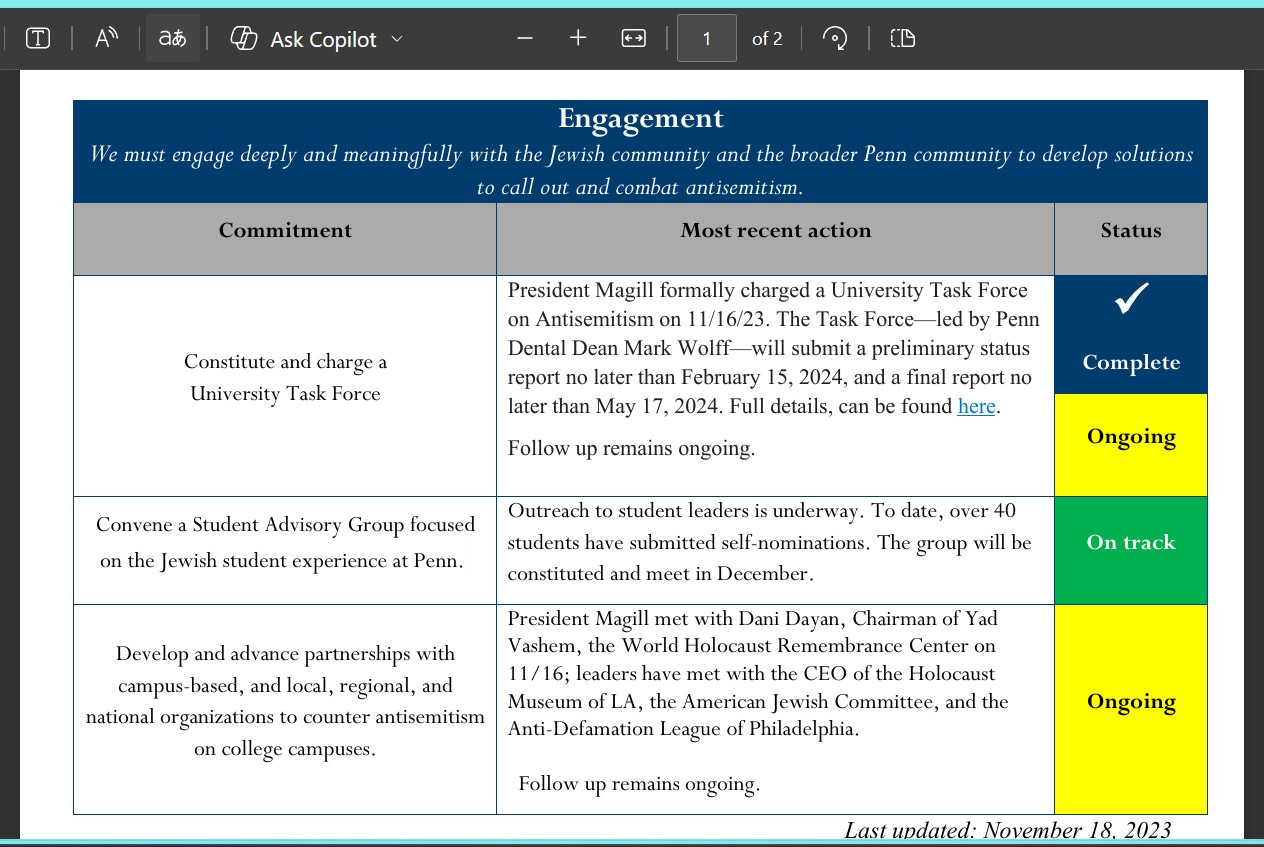Click 'Ongoing' status beside the partnerships row
Viewport: 1264px width, 847px height.
pos(1131,709)
